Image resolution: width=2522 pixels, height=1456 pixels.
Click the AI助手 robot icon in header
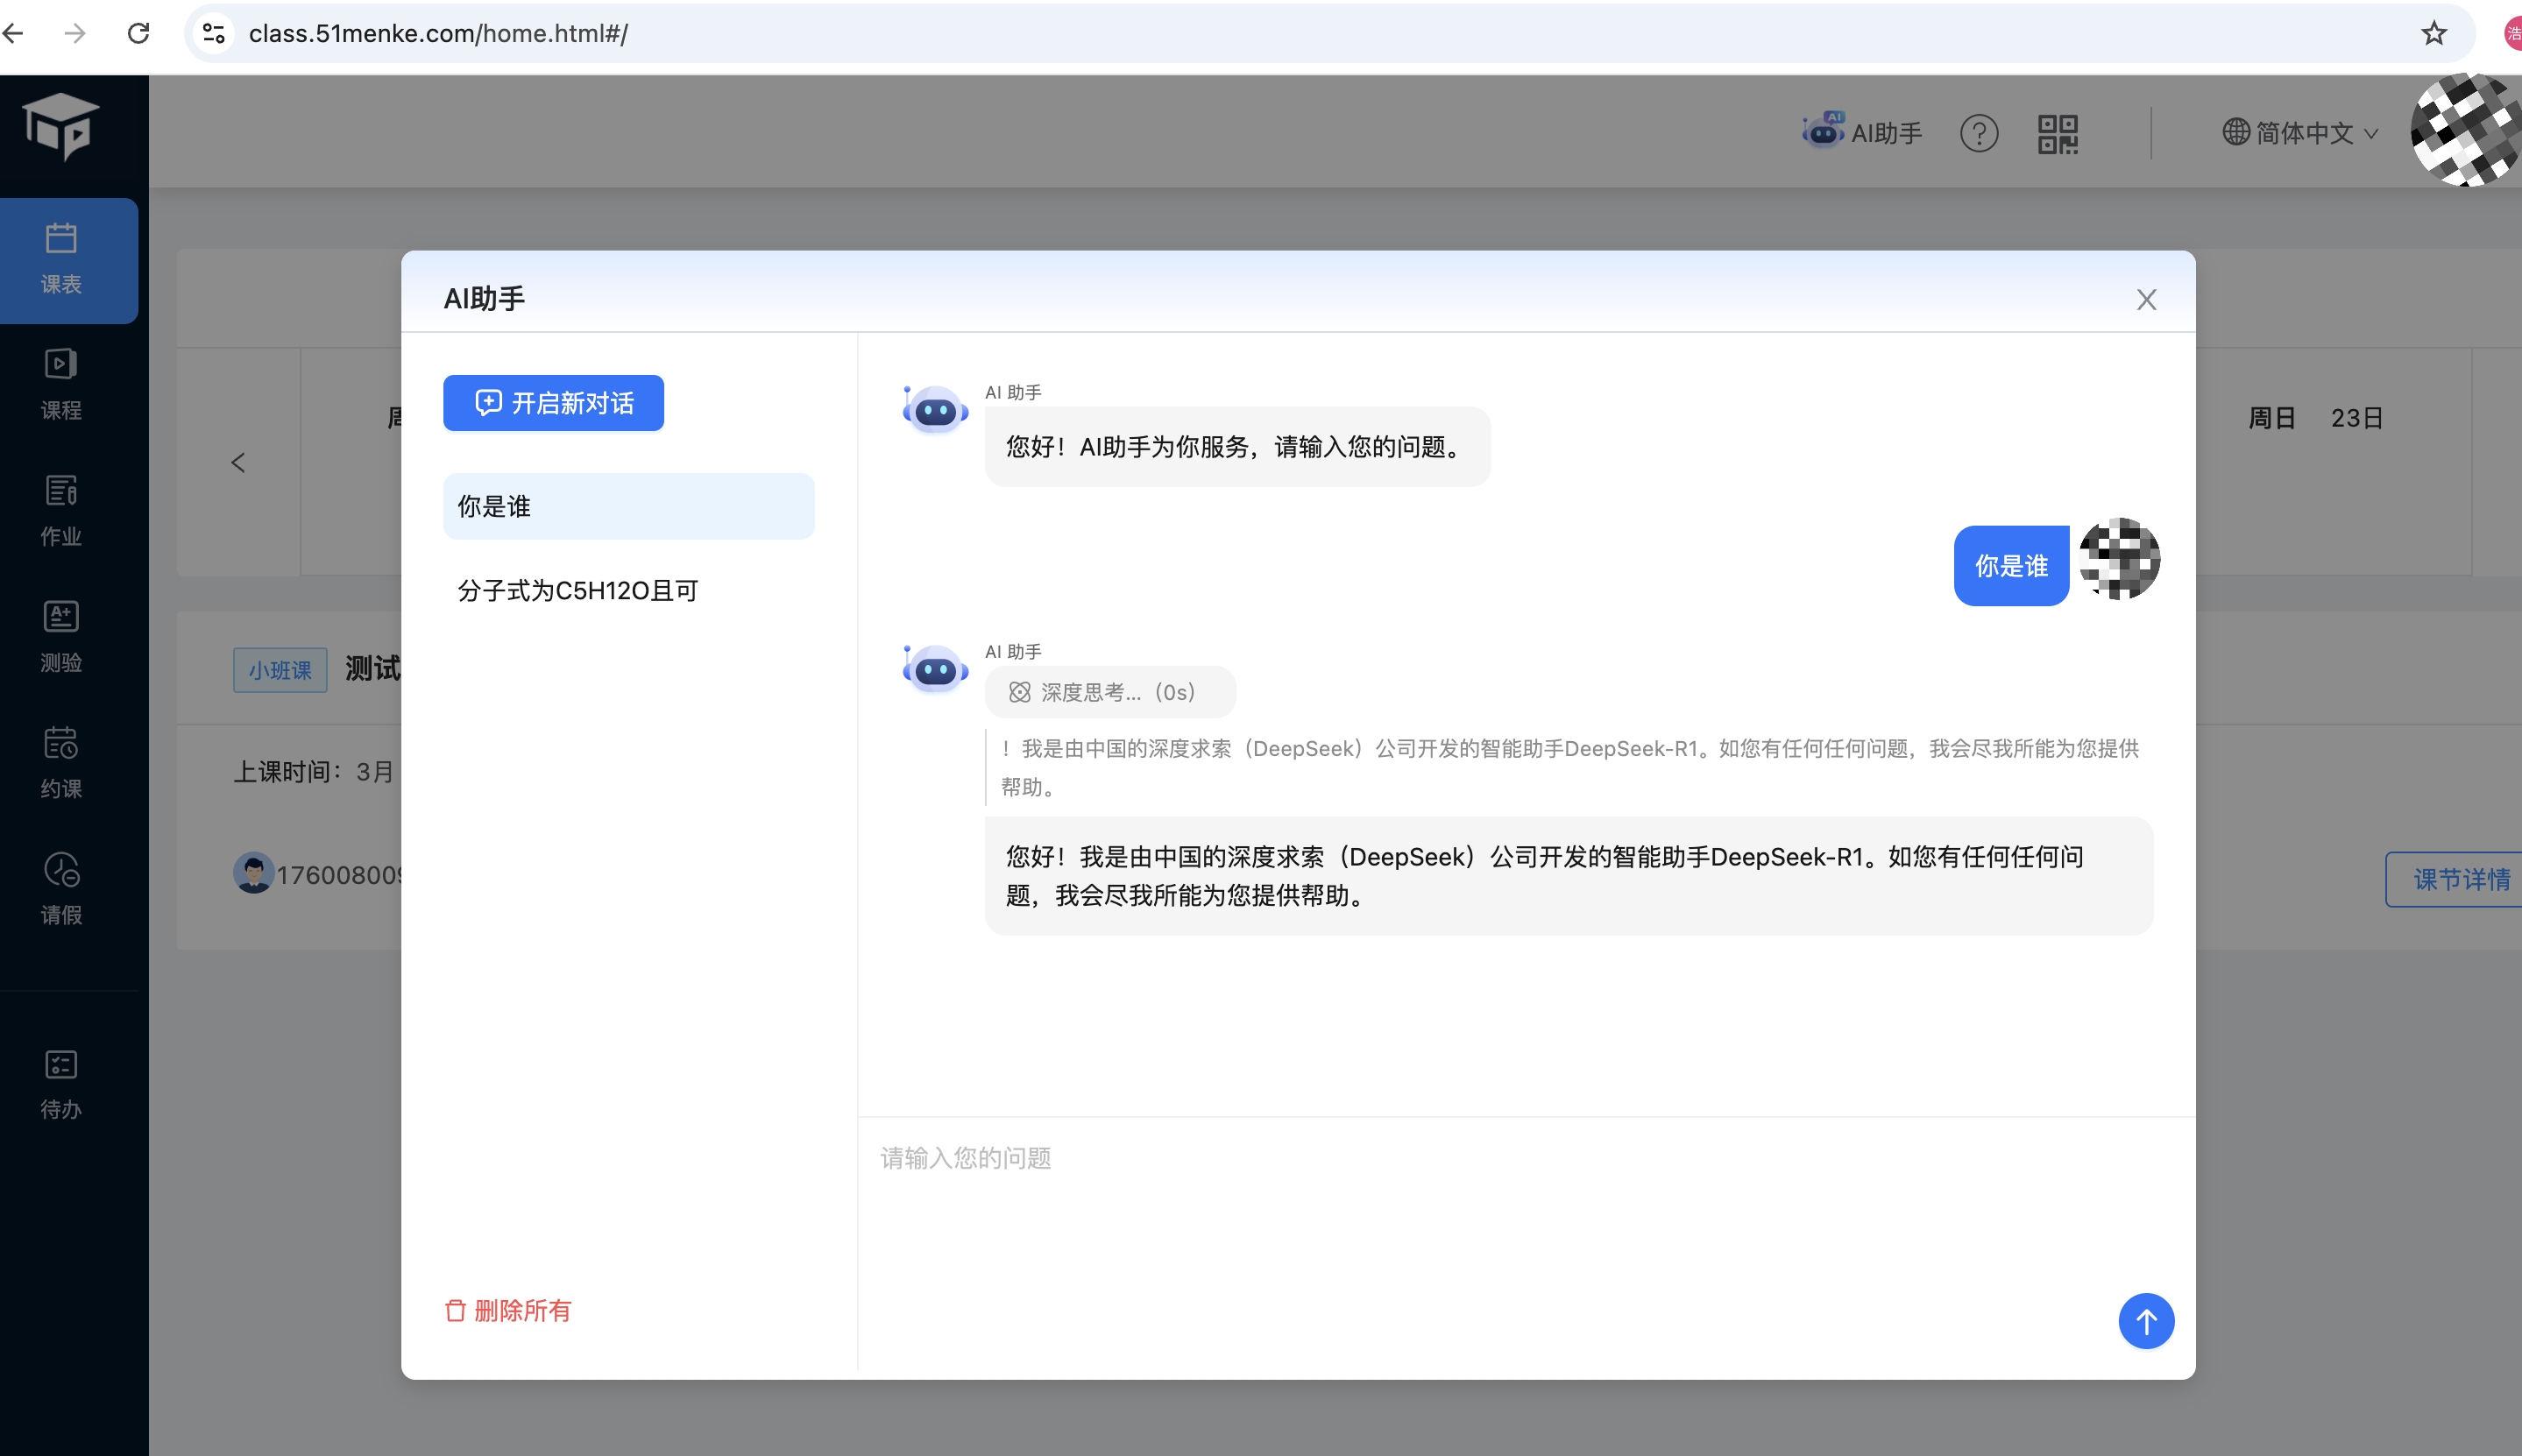(1823, 131)
